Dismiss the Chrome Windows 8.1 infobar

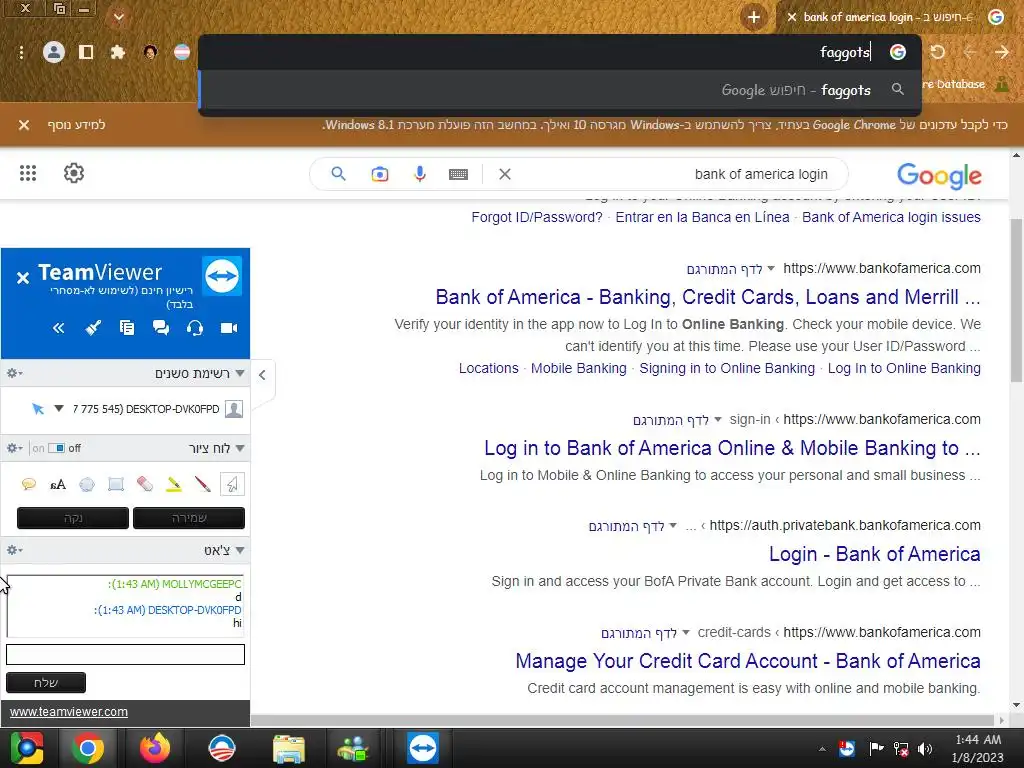24,125
